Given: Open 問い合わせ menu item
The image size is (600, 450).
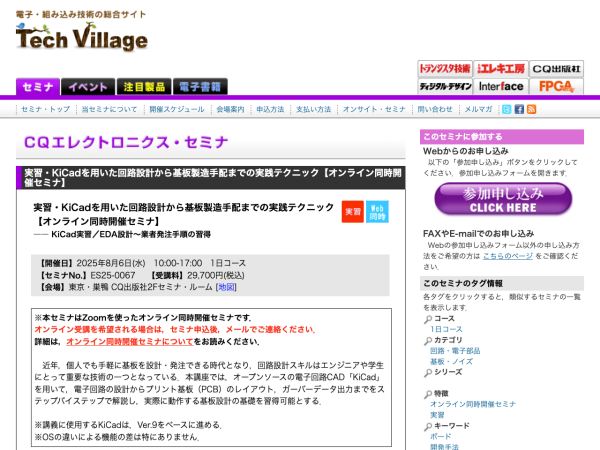Looking at the screenshot, I should coord(435,109).
